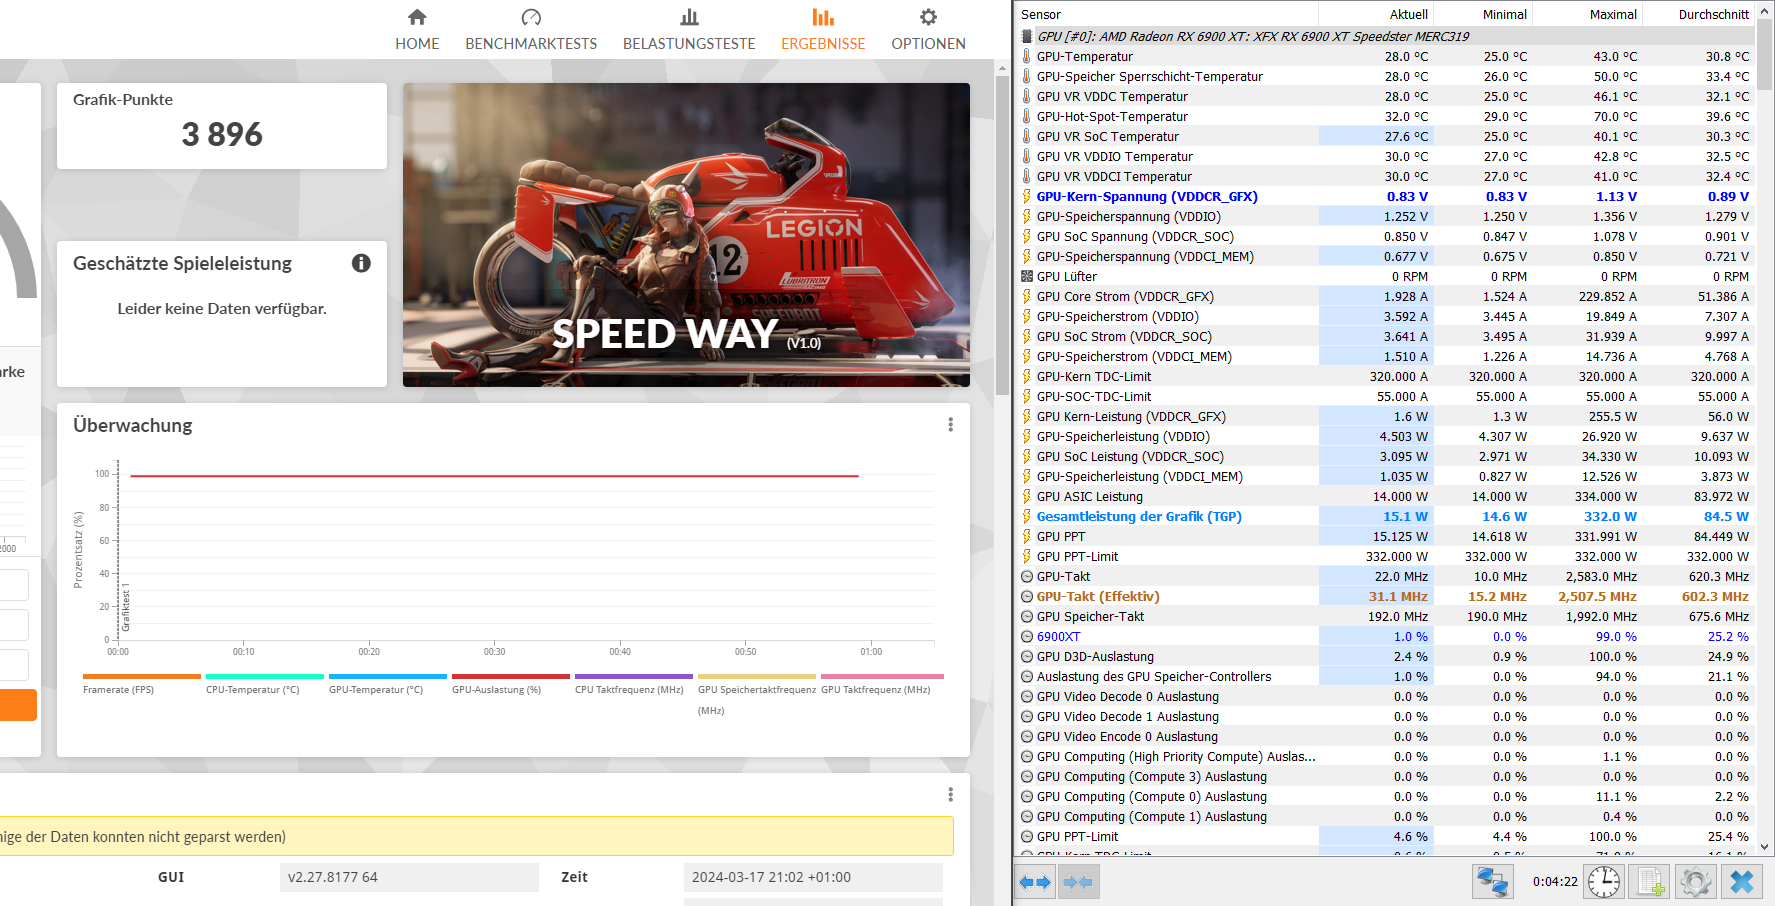Click the circle icon of GPU Speicher-Takt row
This screenshot has height=906, width=1775.
[x=1027, y=616]
